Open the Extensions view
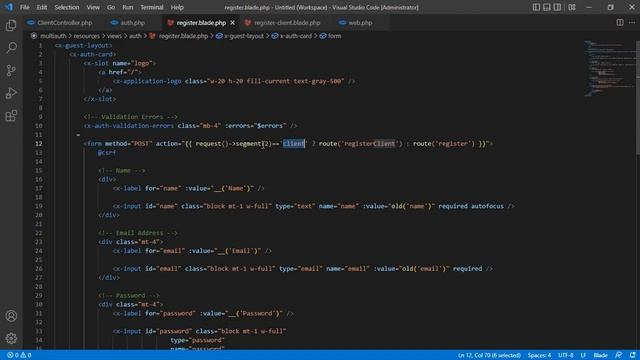640x360 pixels. click(11, 116)
